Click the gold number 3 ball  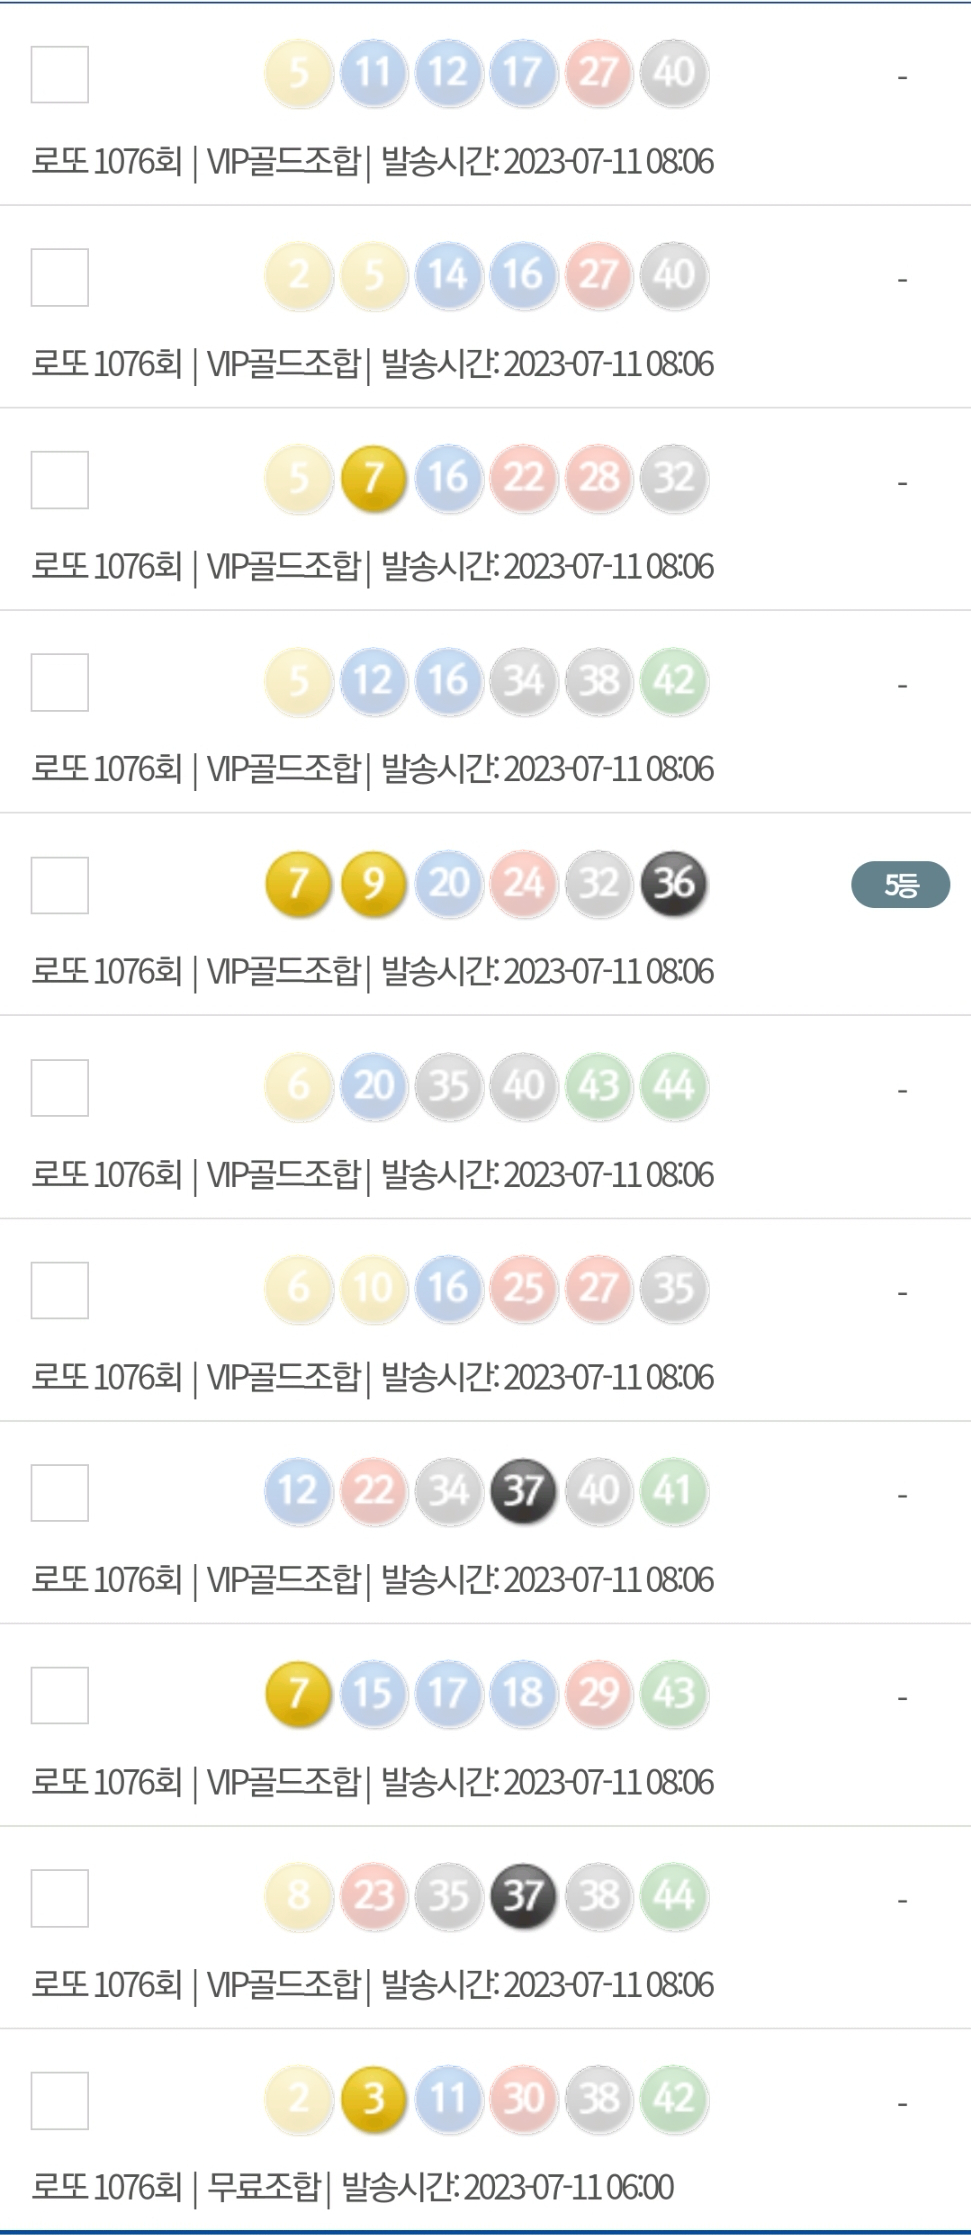pos(373,2099)
